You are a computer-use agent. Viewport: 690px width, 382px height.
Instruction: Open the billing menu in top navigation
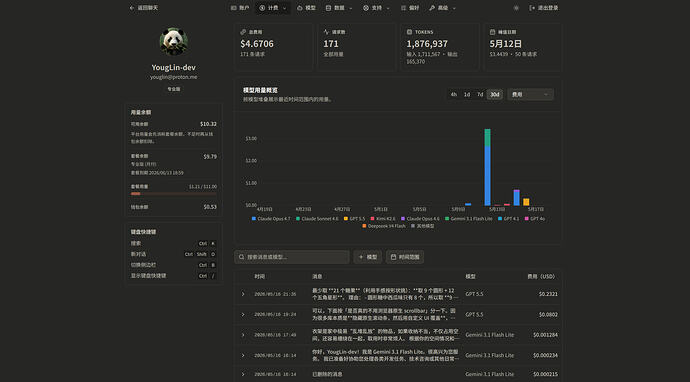[273, 8]
